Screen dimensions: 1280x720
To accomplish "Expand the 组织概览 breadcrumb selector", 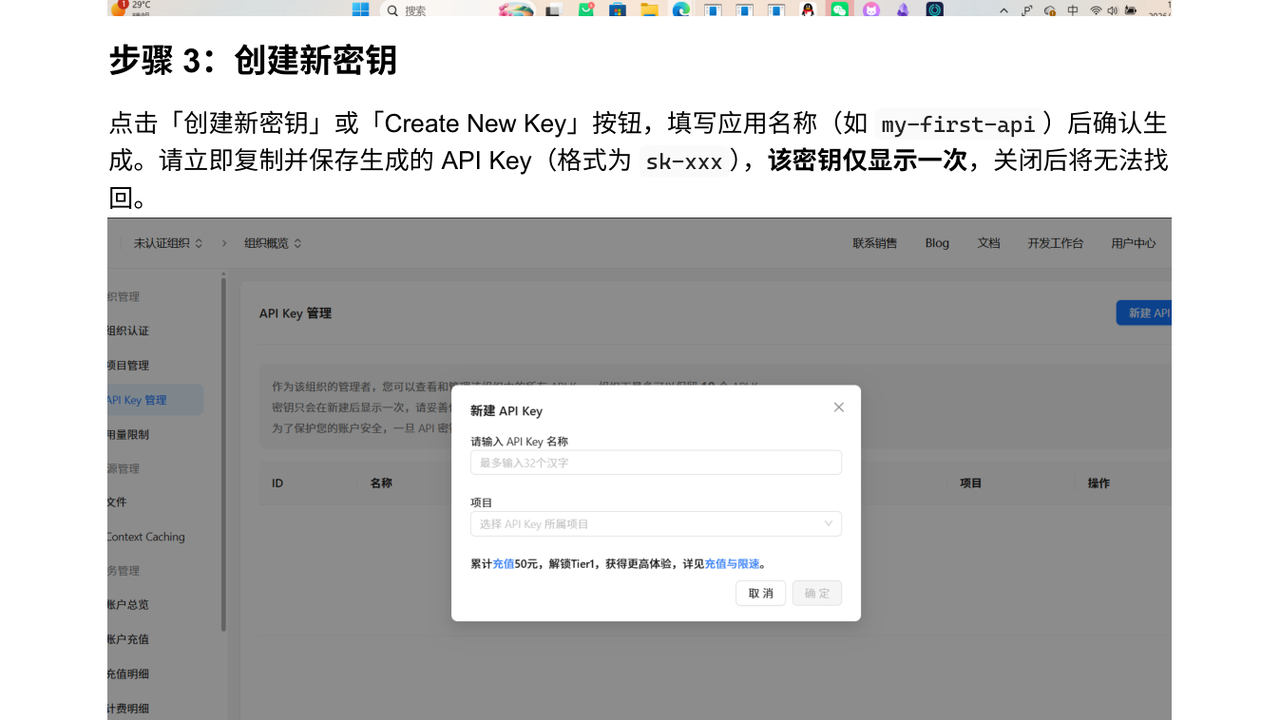I will [270, 242].
